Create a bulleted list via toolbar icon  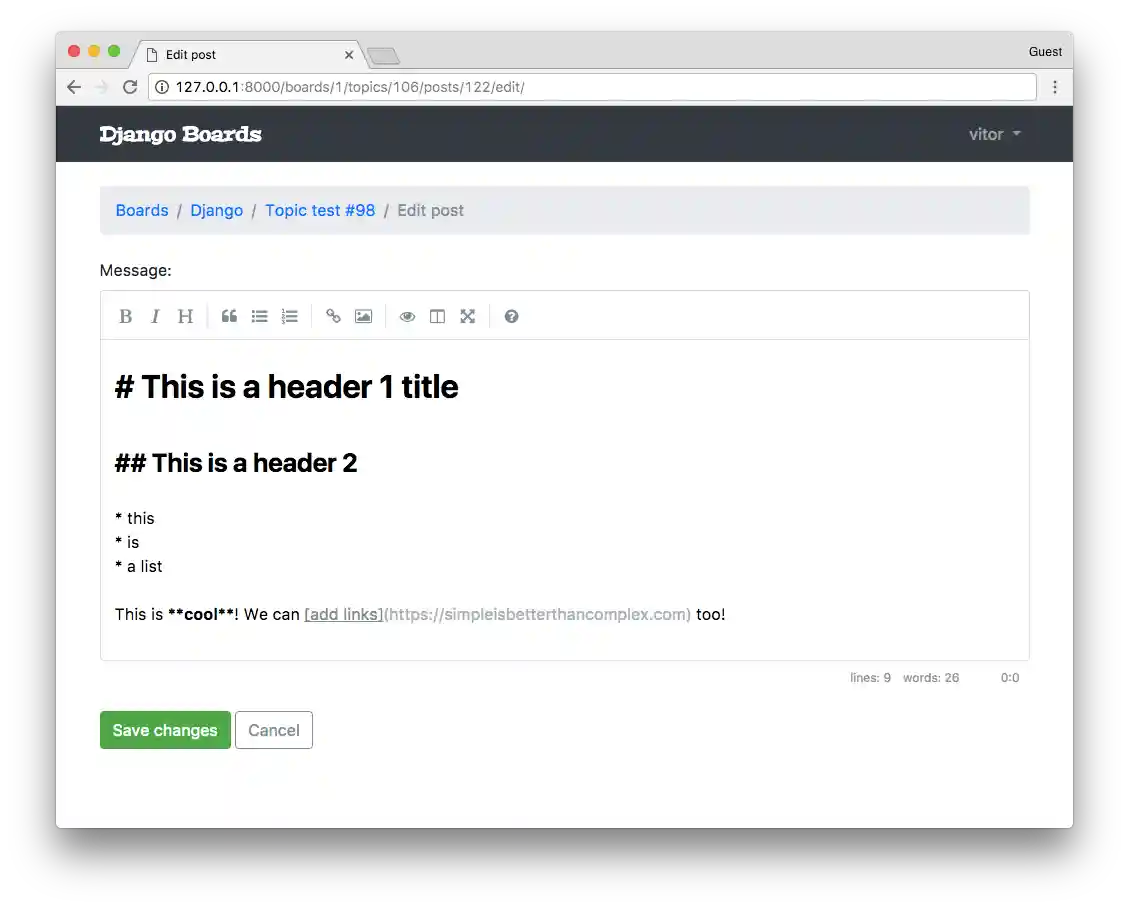(x=259, y=316)
